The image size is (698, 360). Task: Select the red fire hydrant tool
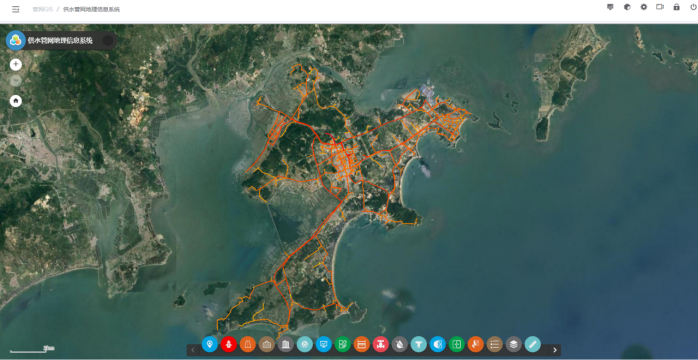229,344
